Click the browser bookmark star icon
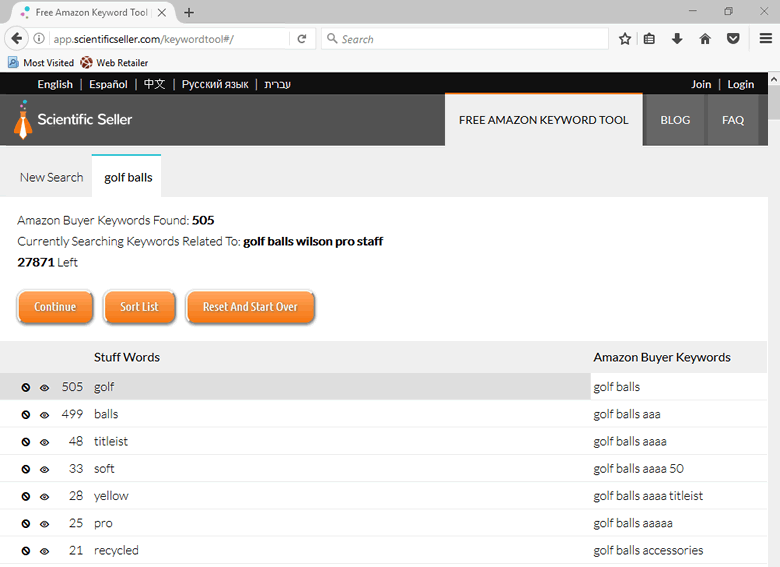 pos(625,39)
